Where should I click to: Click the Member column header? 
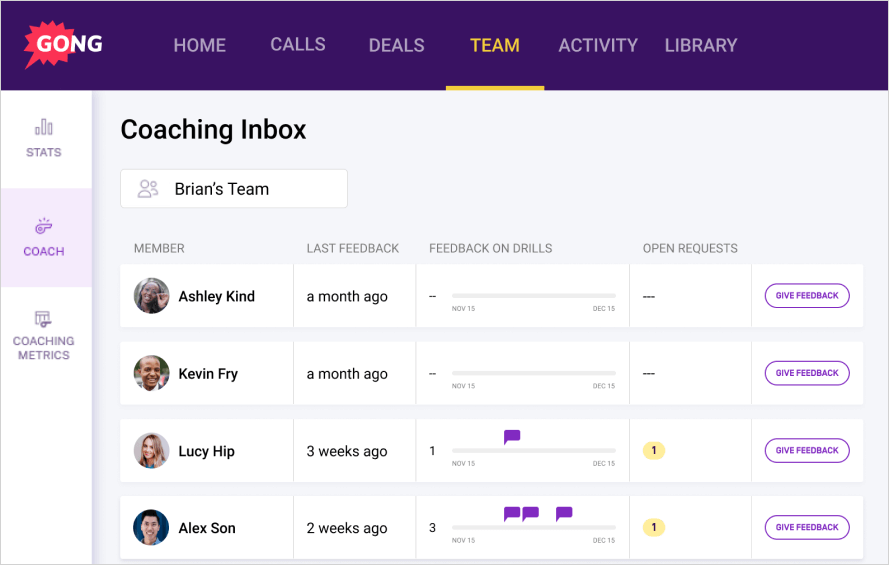[x=159, y=248]
